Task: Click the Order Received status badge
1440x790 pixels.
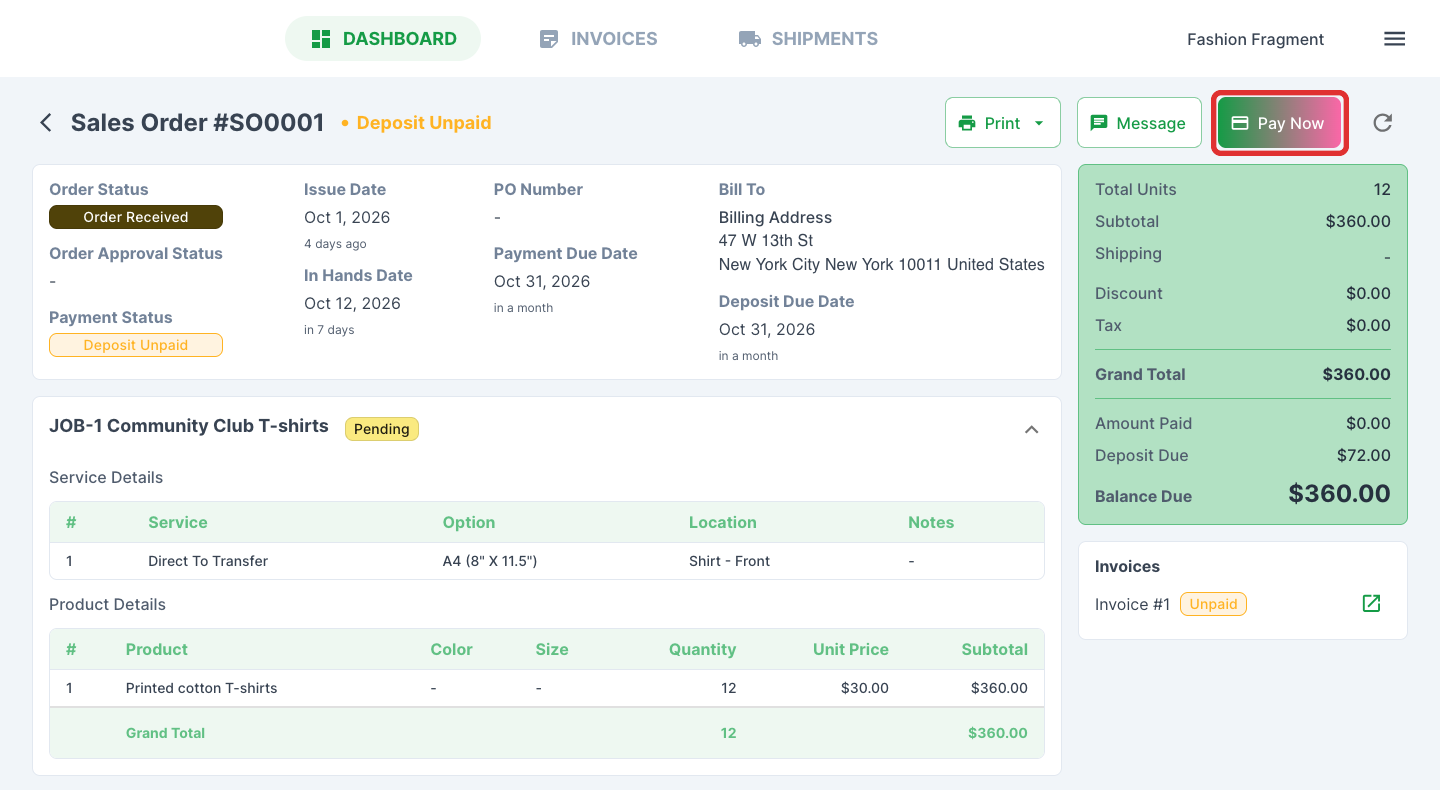Action: coord(136,217)
